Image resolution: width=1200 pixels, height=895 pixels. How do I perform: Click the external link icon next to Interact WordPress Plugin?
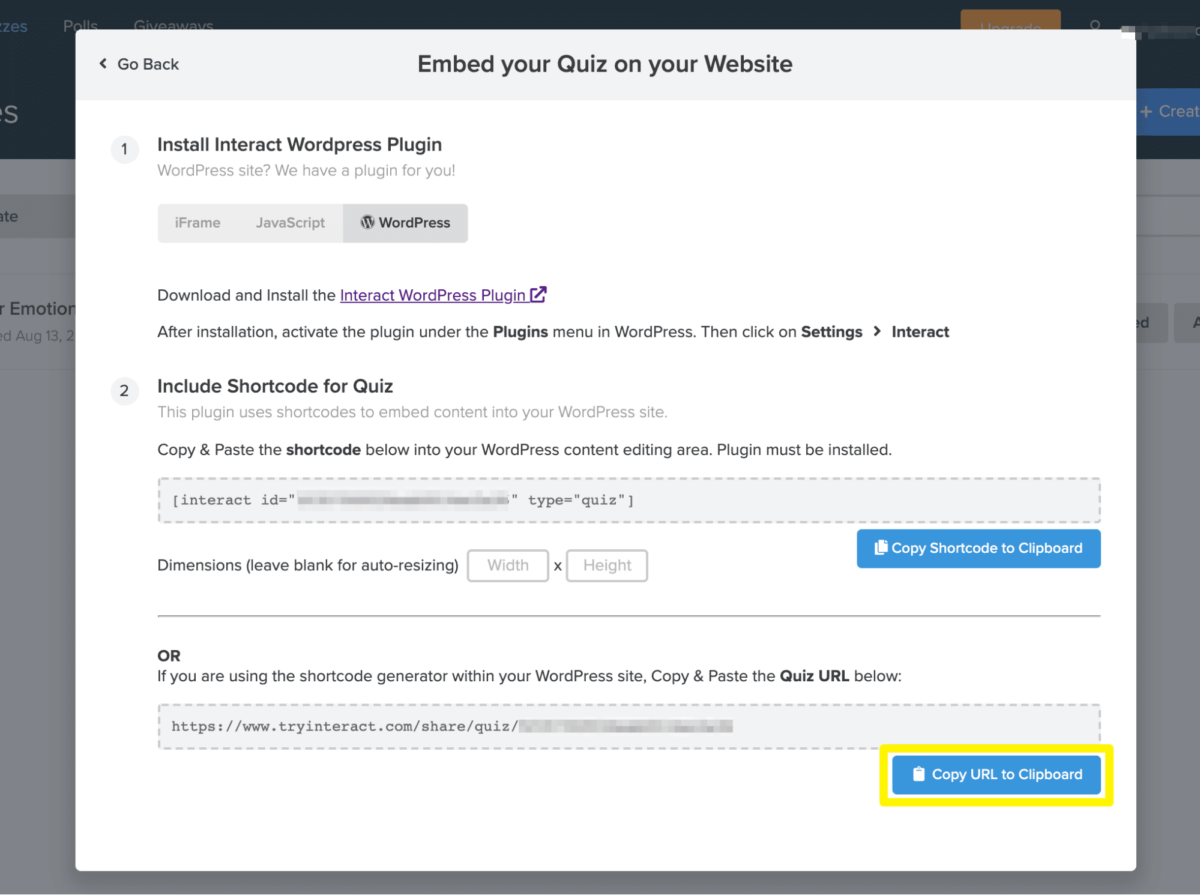pyautogui.click(x=538, y=295)
